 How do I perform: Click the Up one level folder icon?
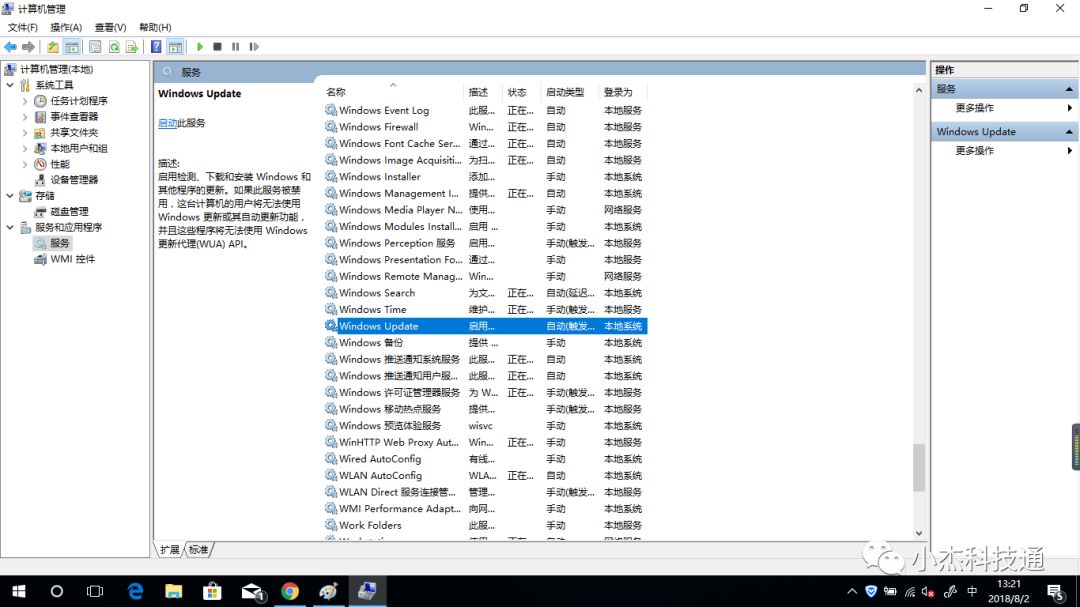pyautogui.click(x=52, y=47)
